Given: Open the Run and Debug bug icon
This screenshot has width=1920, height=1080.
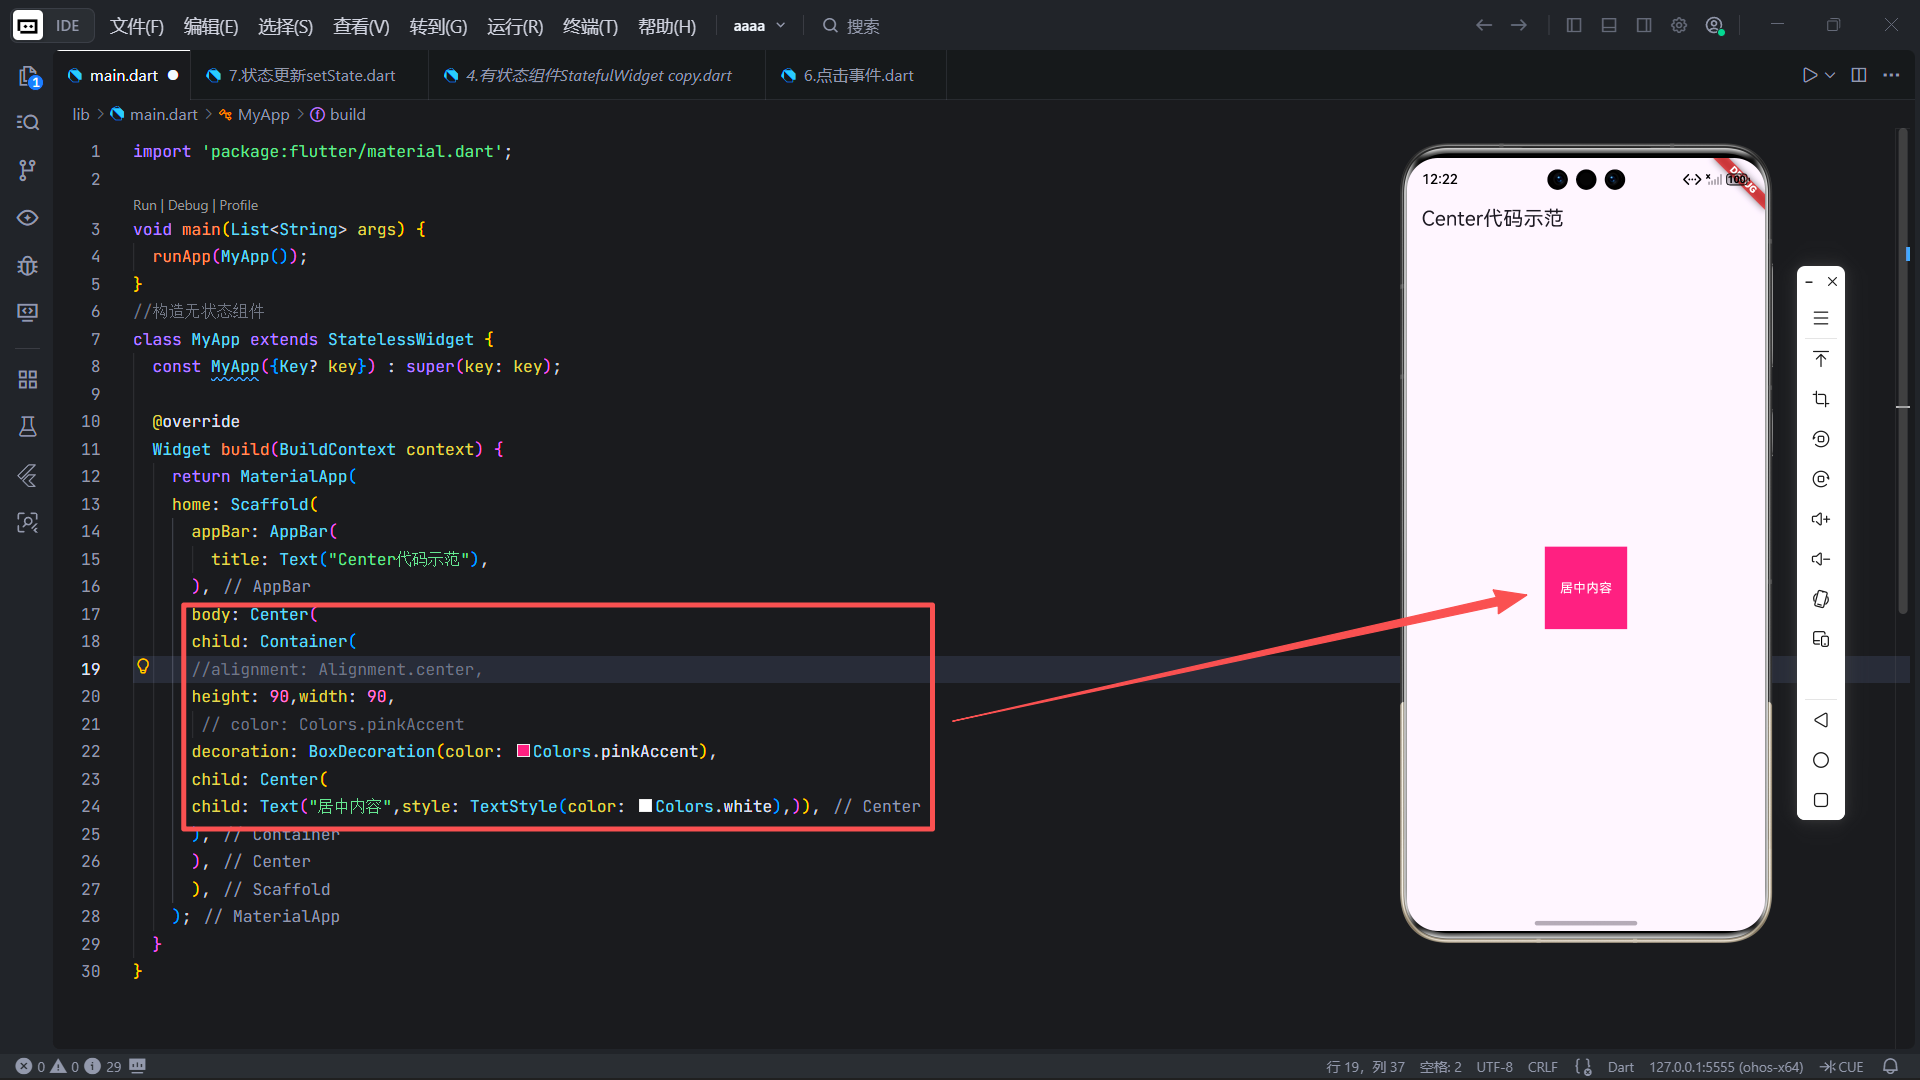Looking at the screenshot, I should [x=28, y=265].
